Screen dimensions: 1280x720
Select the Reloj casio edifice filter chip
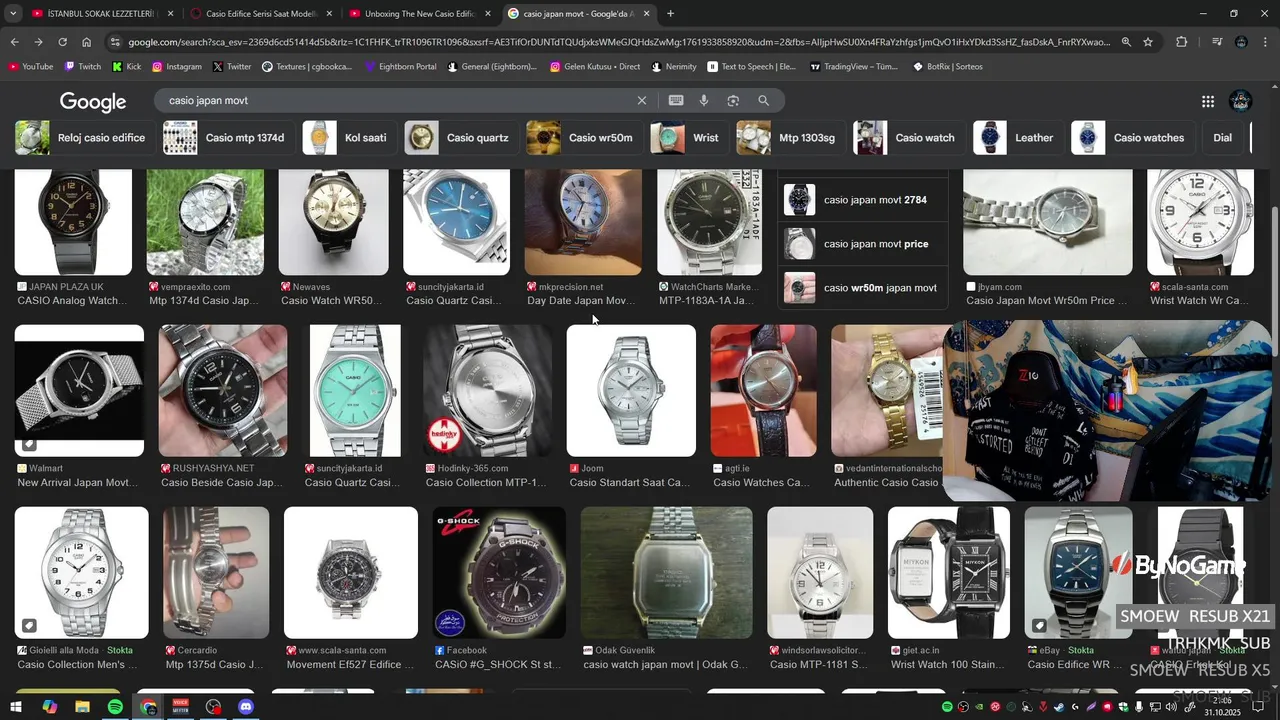point(83,138)
